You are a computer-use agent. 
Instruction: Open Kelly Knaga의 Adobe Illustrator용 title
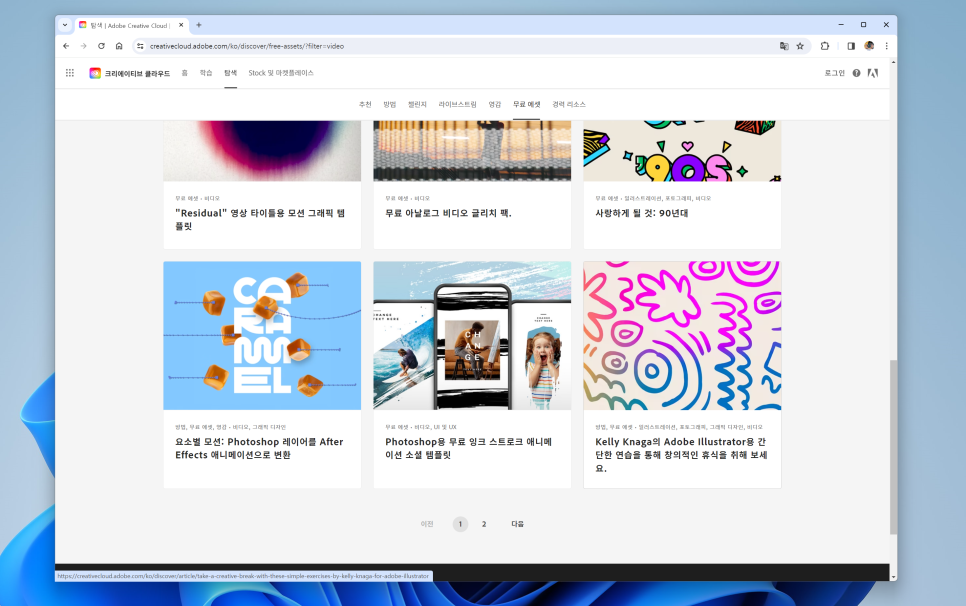click(x=681, y=454)
